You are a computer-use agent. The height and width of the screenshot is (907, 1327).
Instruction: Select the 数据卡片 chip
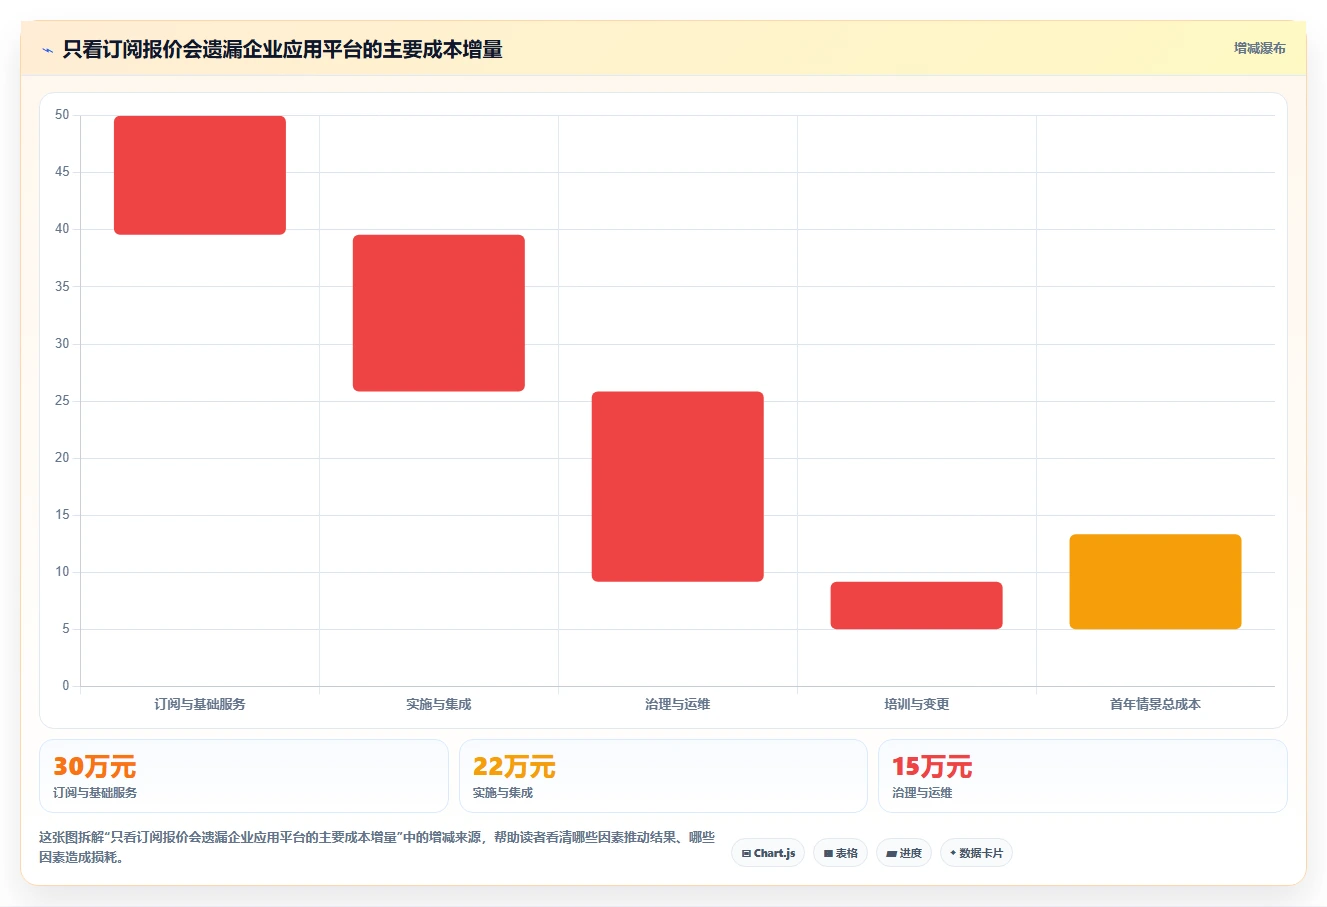[976, 853]
